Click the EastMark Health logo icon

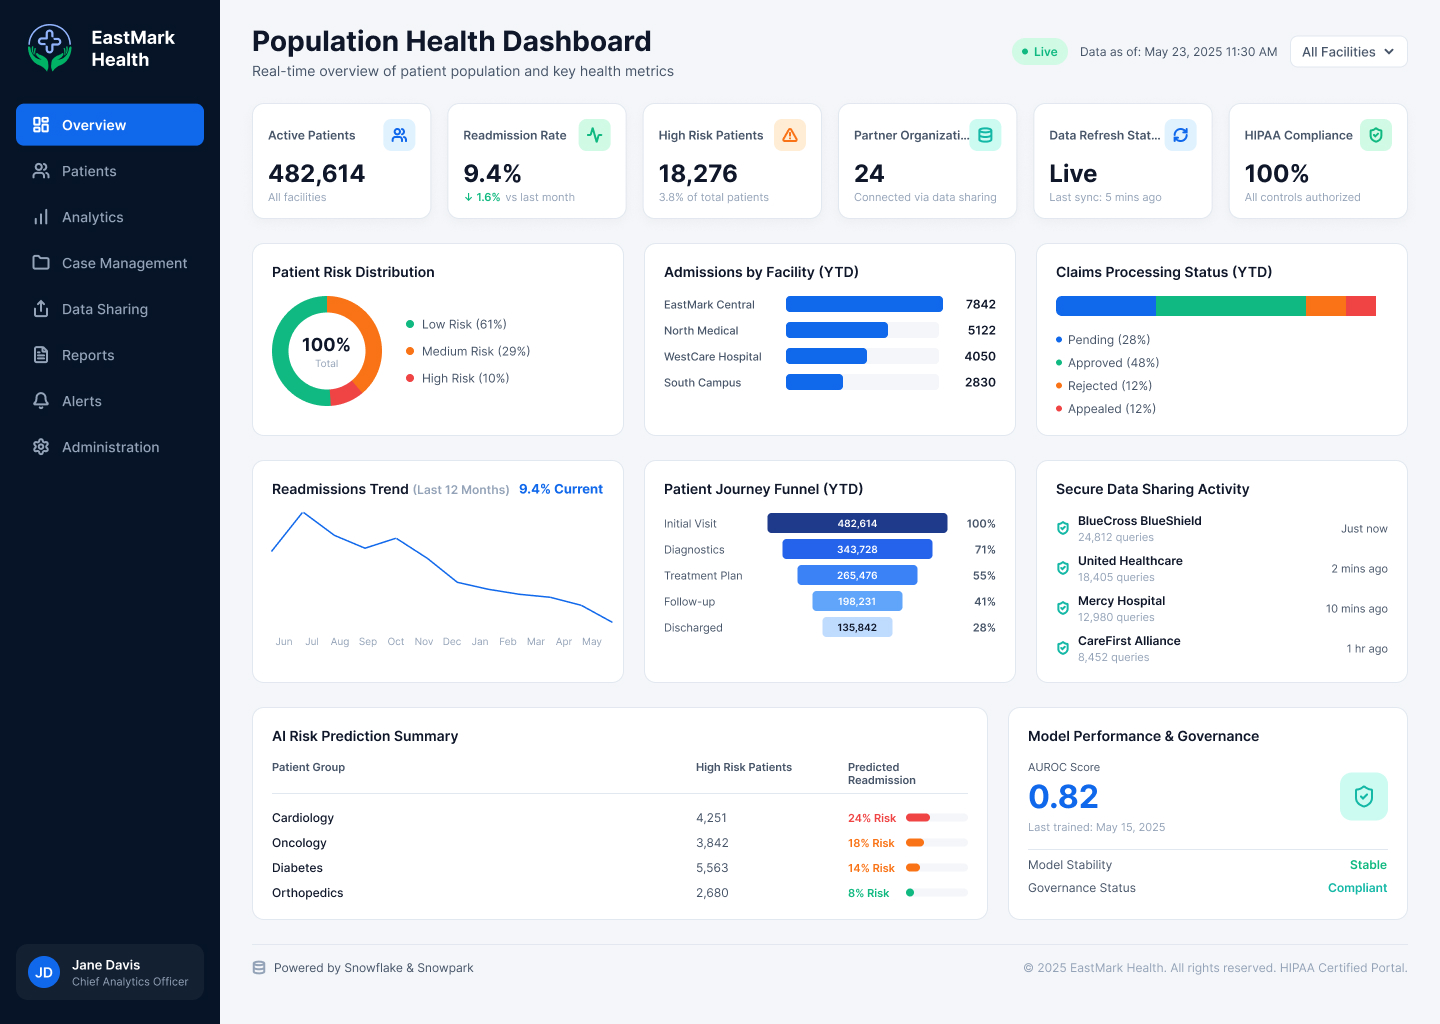(x=50, y=48)
